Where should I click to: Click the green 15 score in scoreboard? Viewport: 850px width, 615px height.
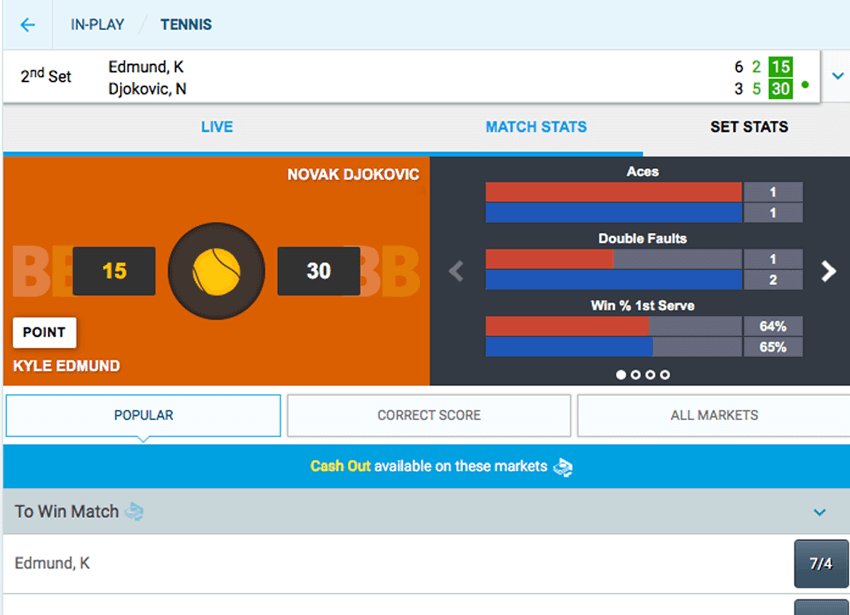pos(781,67)
